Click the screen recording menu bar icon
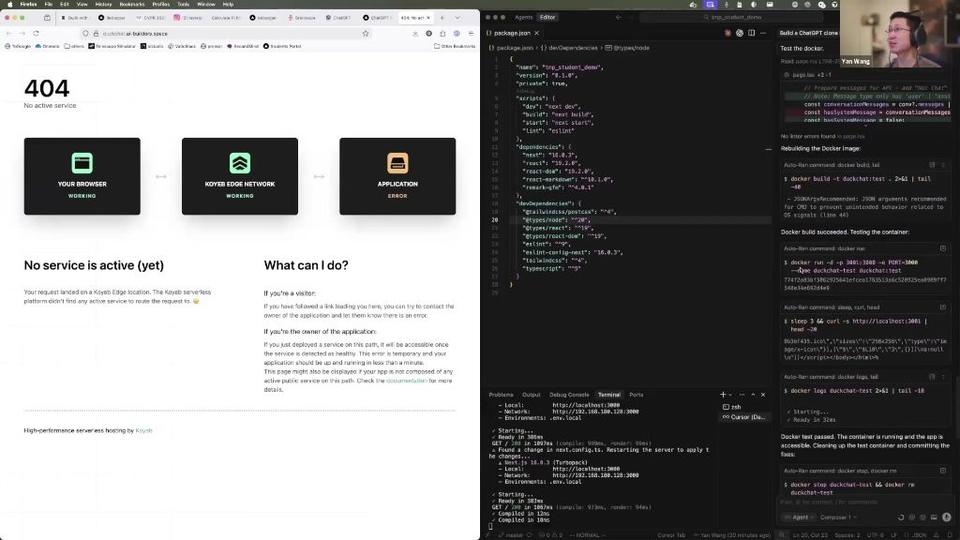 click(710, 4)
